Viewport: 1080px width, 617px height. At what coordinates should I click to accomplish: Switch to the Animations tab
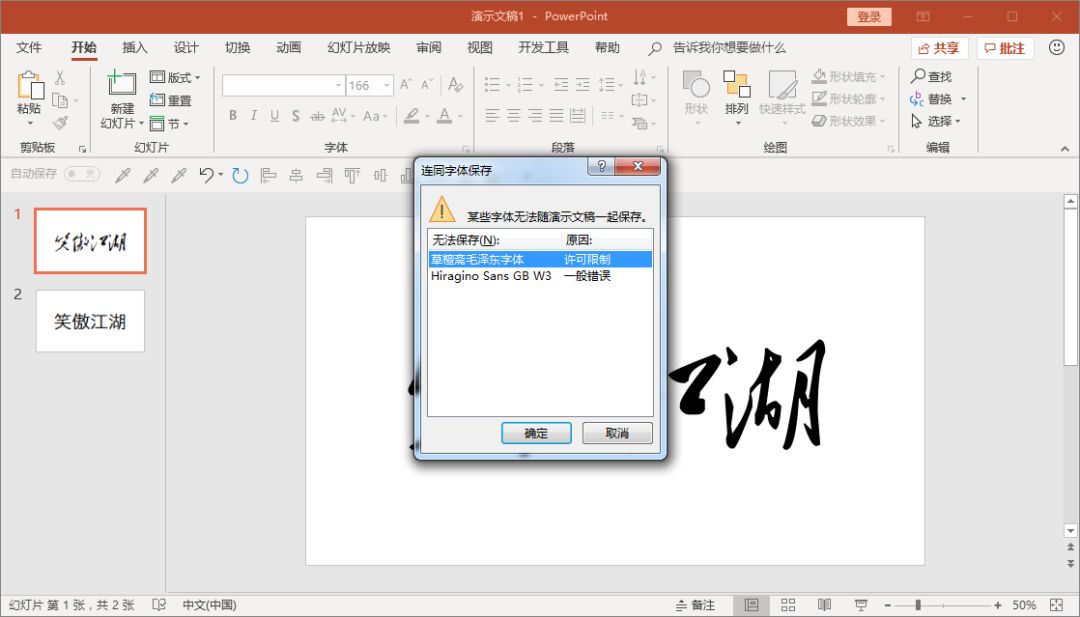tap(289, 48)
